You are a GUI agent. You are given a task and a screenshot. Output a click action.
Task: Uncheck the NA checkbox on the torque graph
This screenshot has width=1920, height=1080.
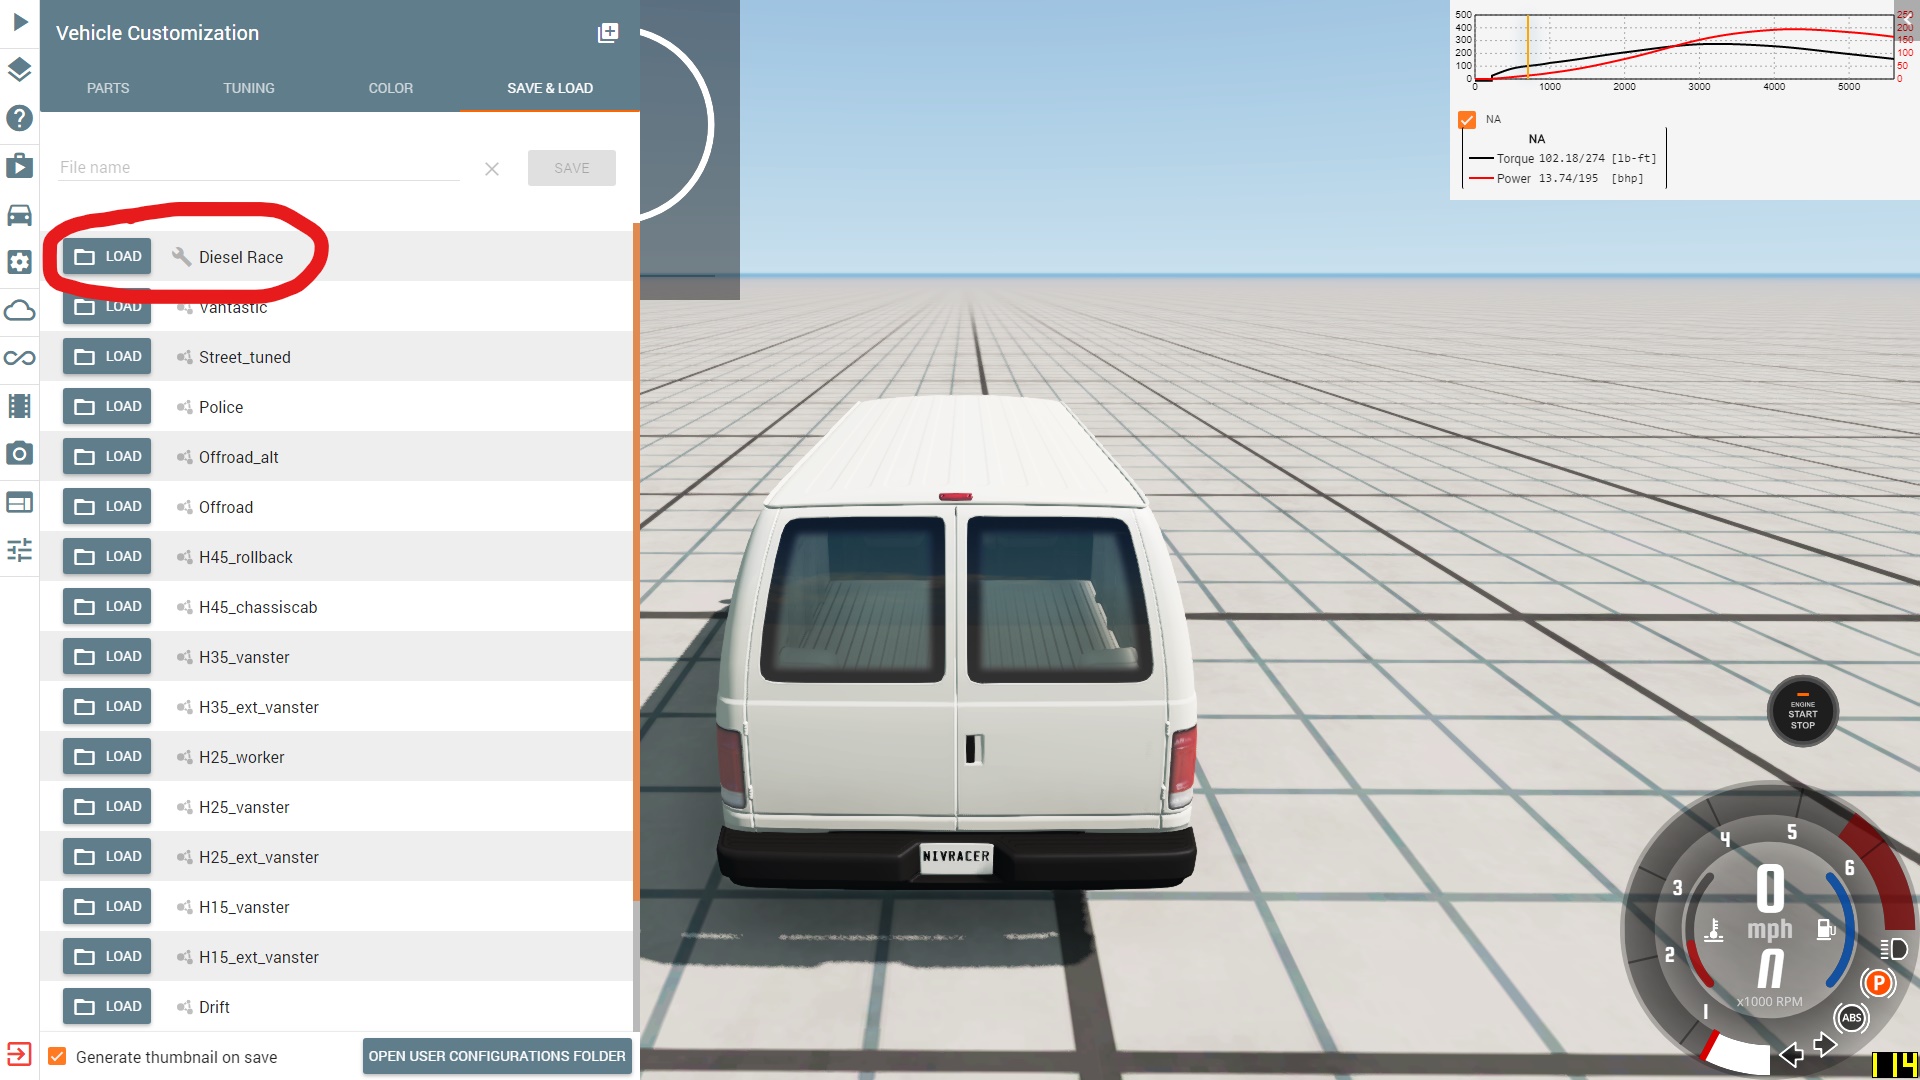point(1467,120)
